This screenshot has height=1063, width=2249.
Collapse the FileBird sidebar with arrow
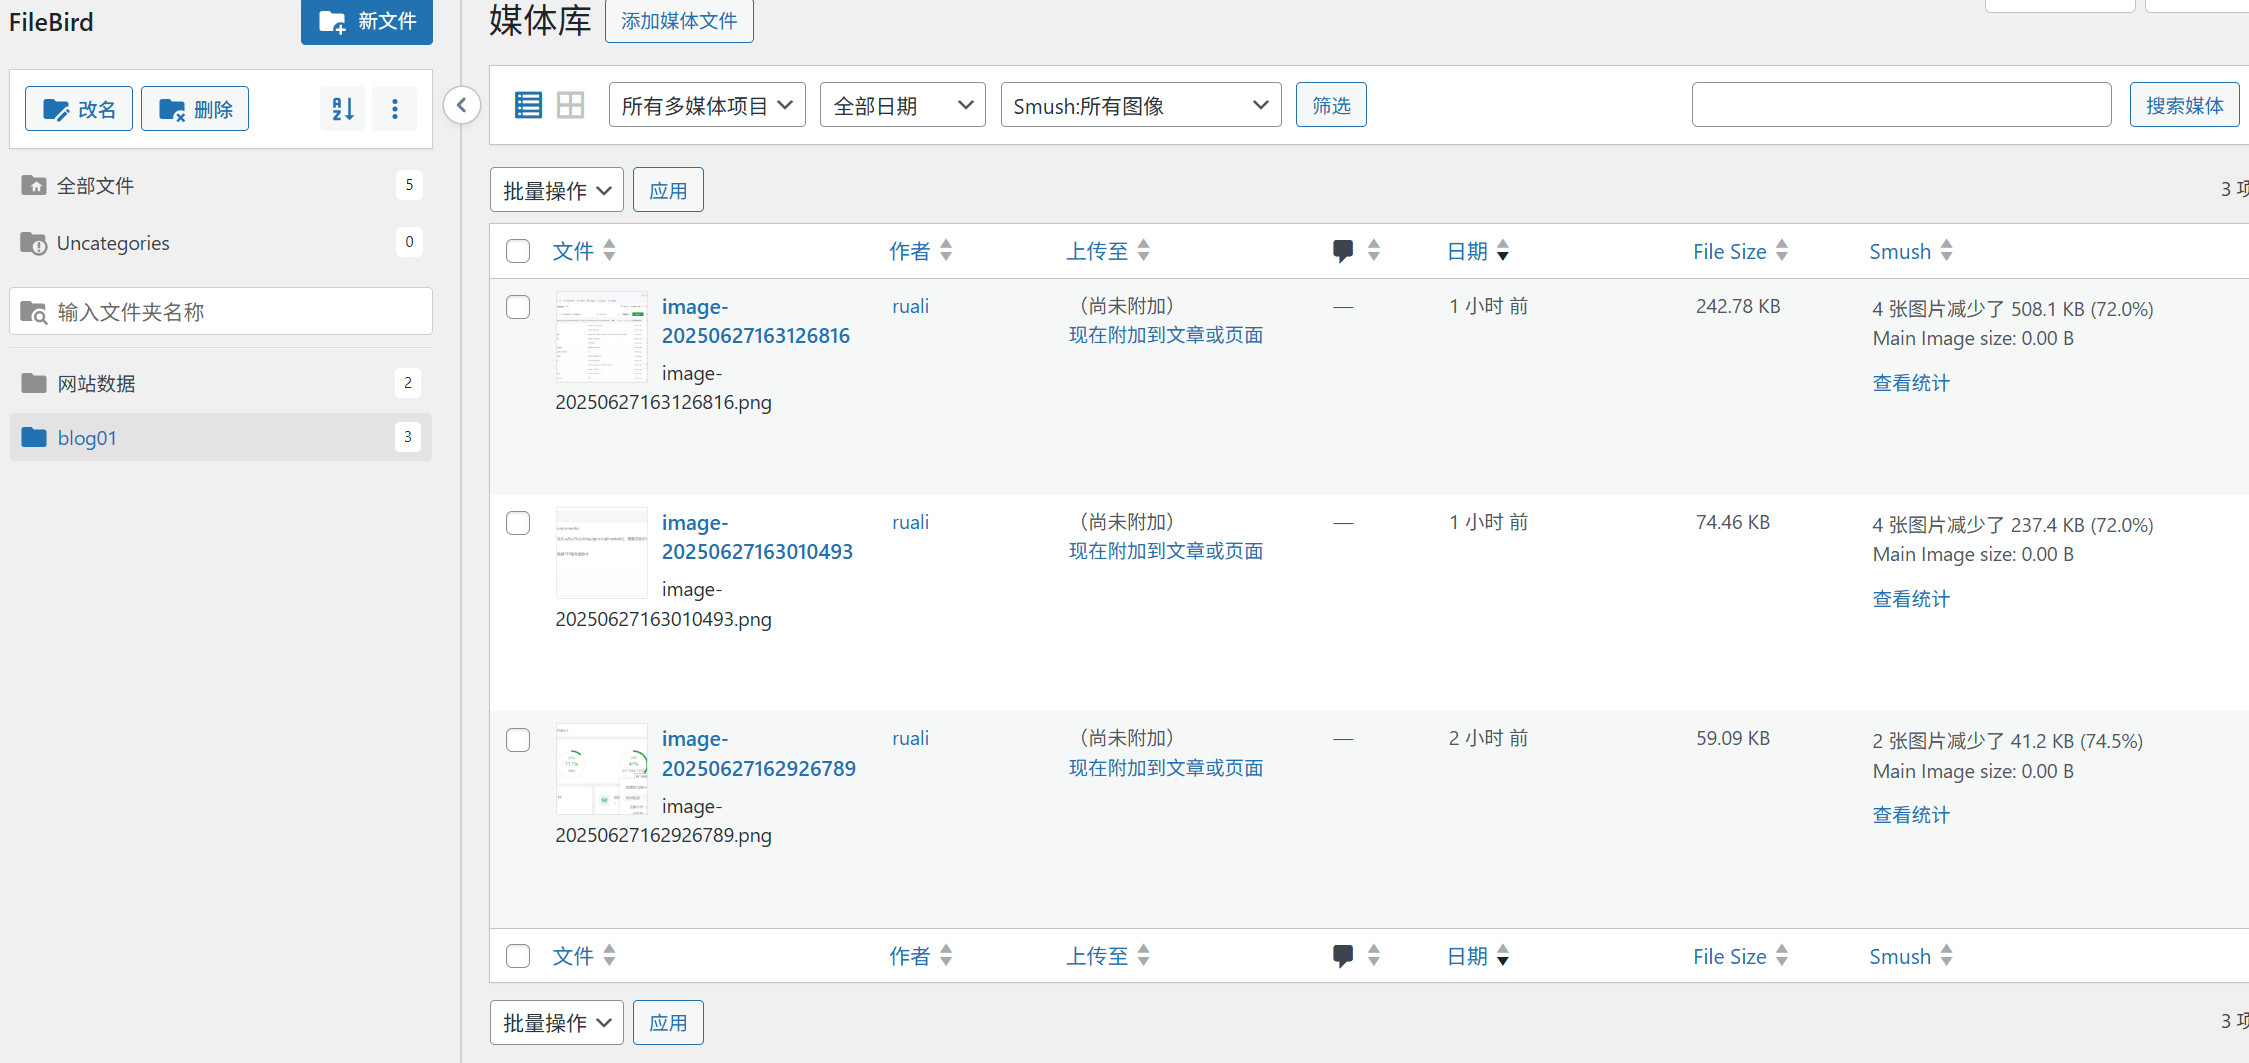(x=461, y=105)
